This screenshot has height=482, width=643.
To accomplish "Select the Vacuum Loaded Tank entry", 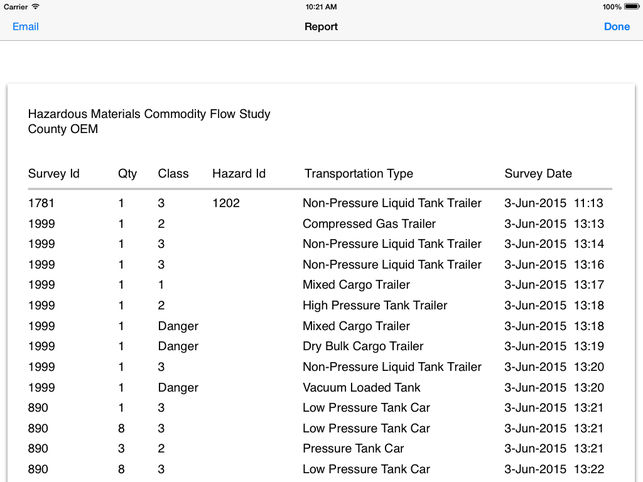I will (361, 388).
